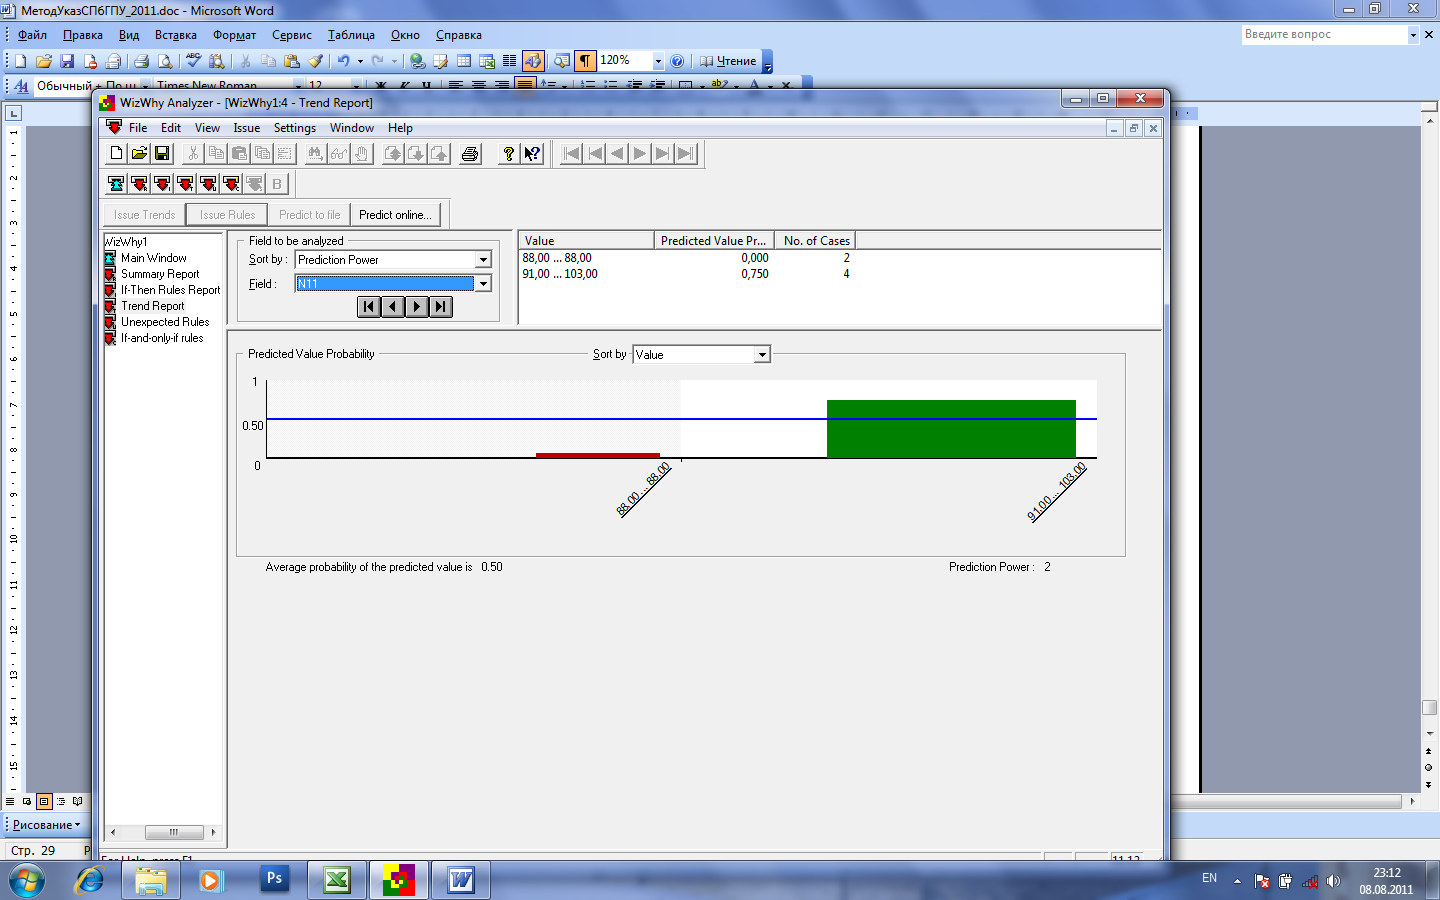Click the tree pane horizontal scrollbar thumb
The height and width of the screenshot is (900, 1440).
tap(174, 832)
